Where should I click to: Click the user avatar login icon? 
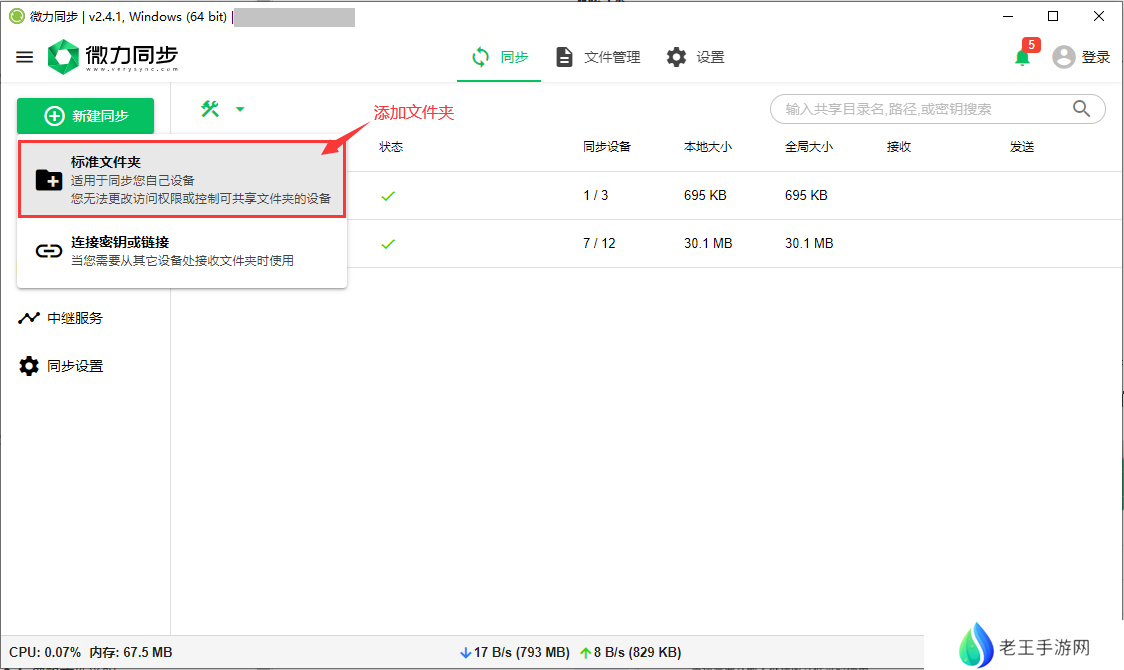click(1064, 57)
